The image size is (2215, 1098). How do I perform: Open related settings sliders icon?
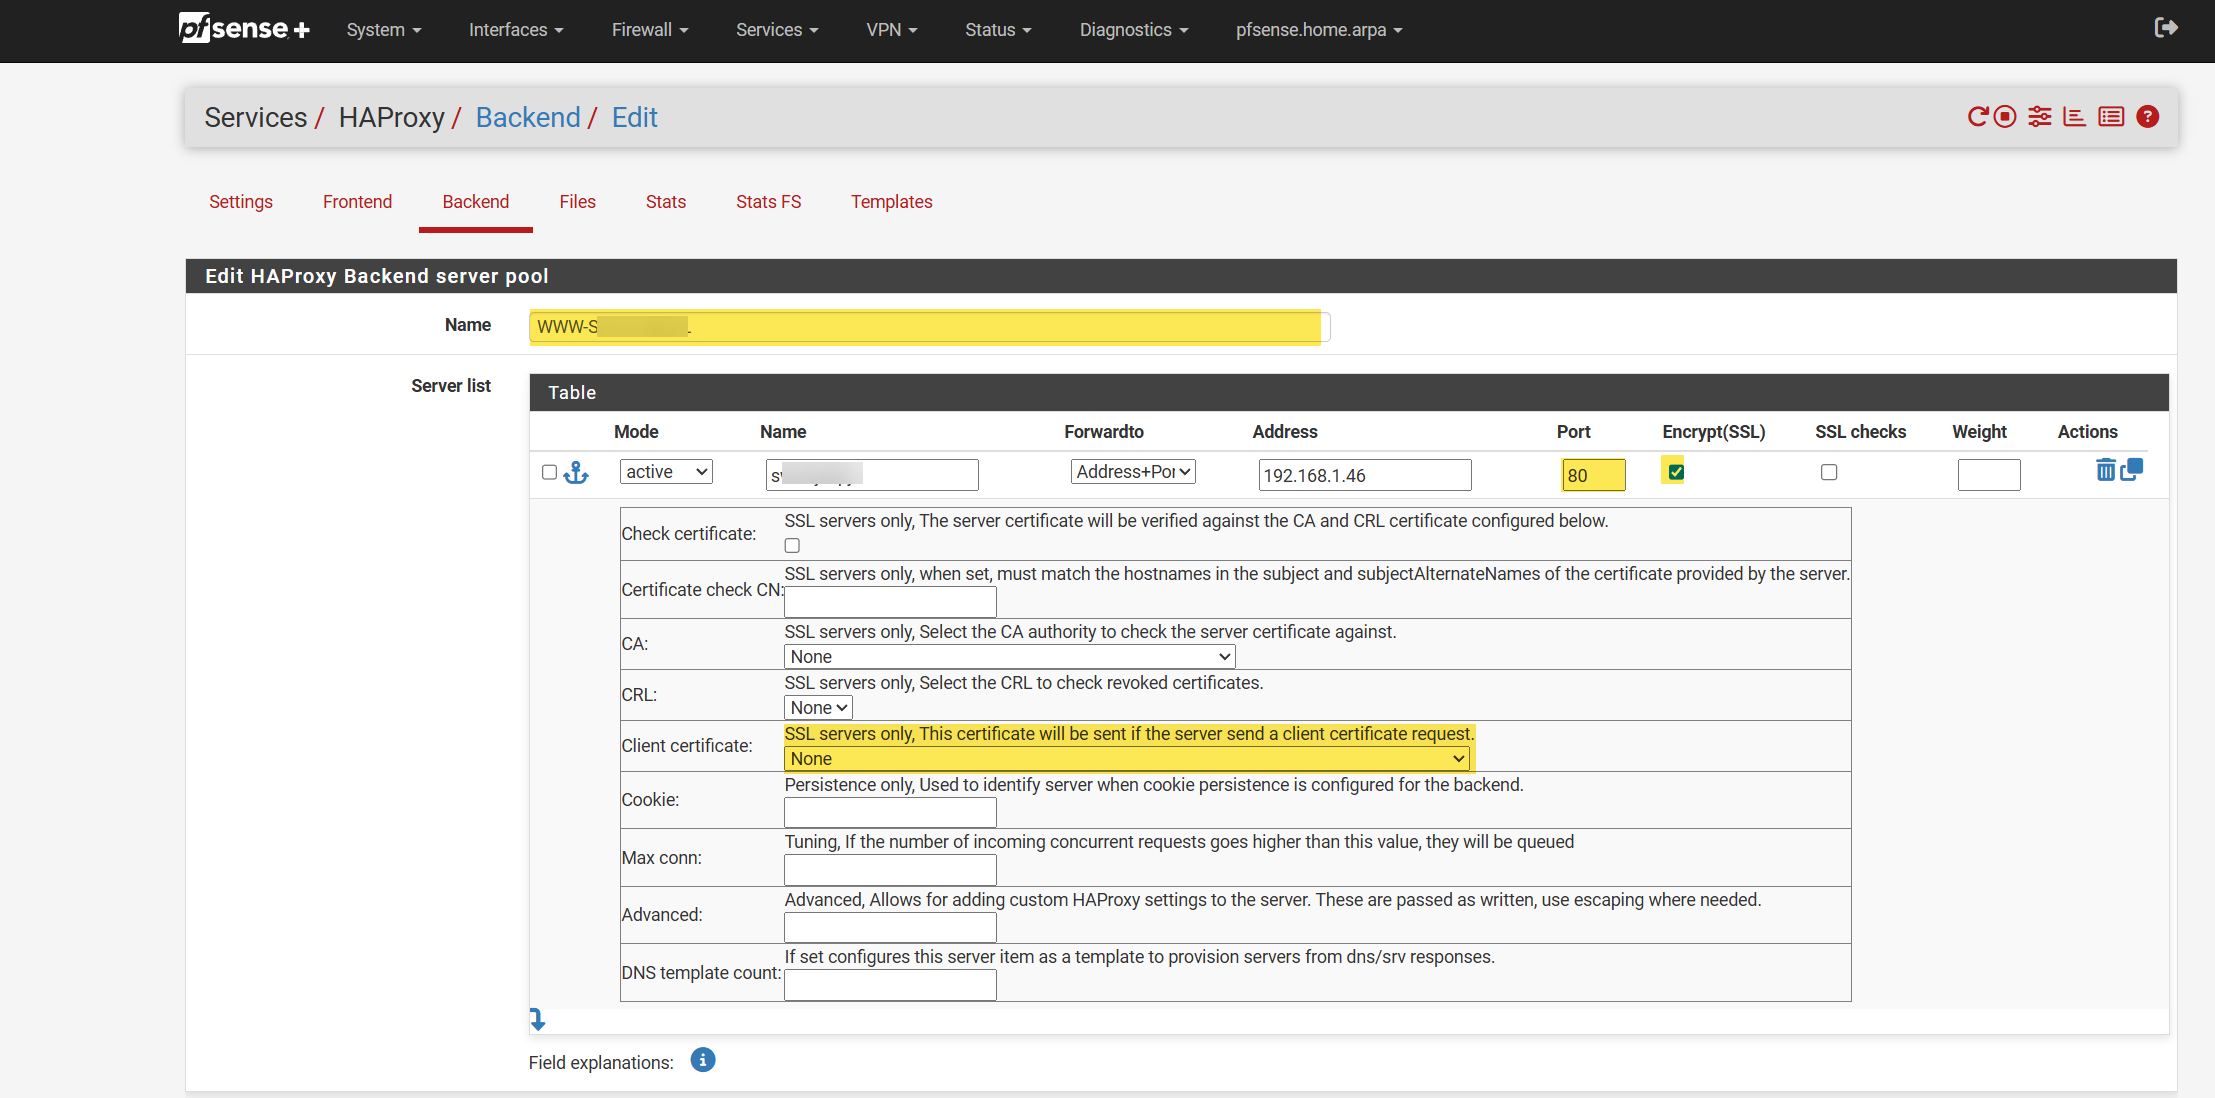click(2040, 117)
